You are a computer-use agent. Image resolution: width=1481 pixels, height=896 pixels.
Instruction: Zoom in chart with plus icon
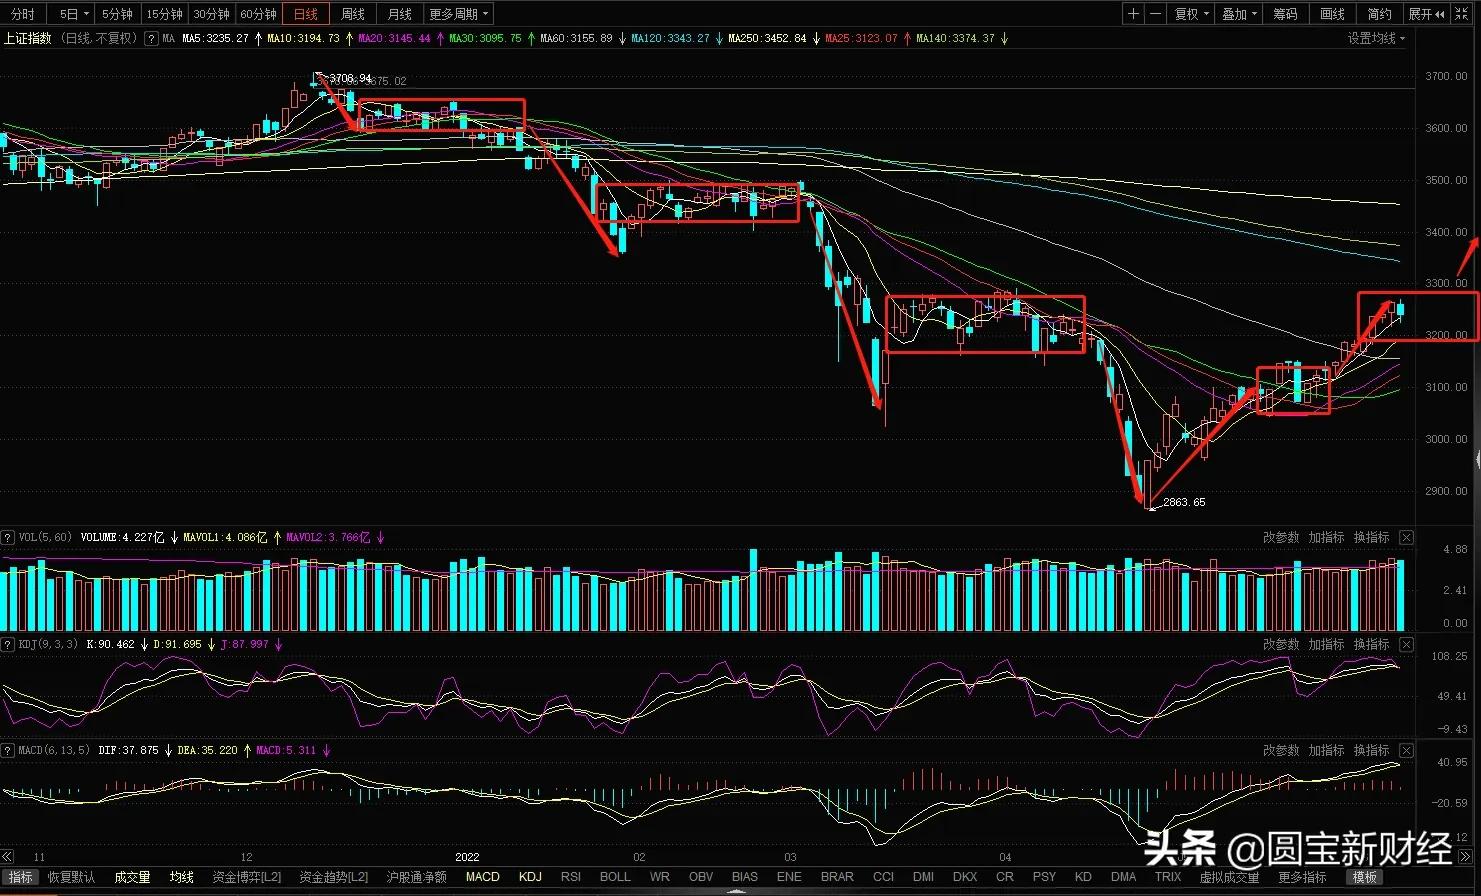(1133, 14)
